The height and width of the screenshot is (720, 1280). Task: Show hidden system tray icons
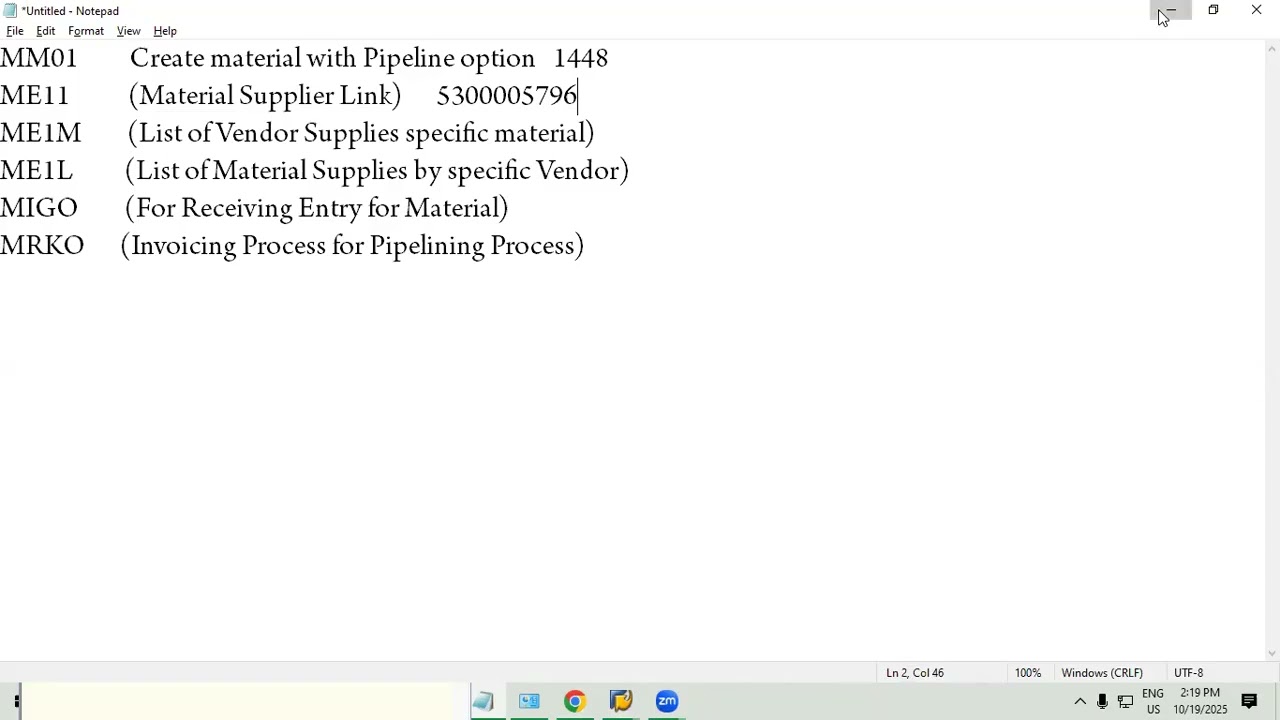point(1080,702)
